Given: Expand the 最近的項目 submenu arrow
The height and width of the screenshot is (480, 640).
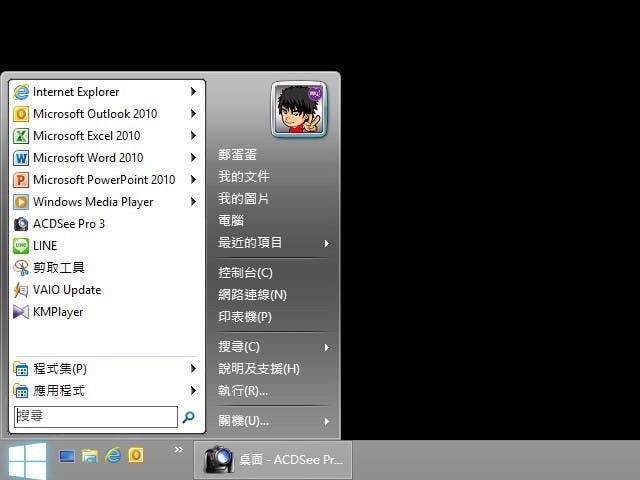Looking at the screenshot, I should [327, 244].
